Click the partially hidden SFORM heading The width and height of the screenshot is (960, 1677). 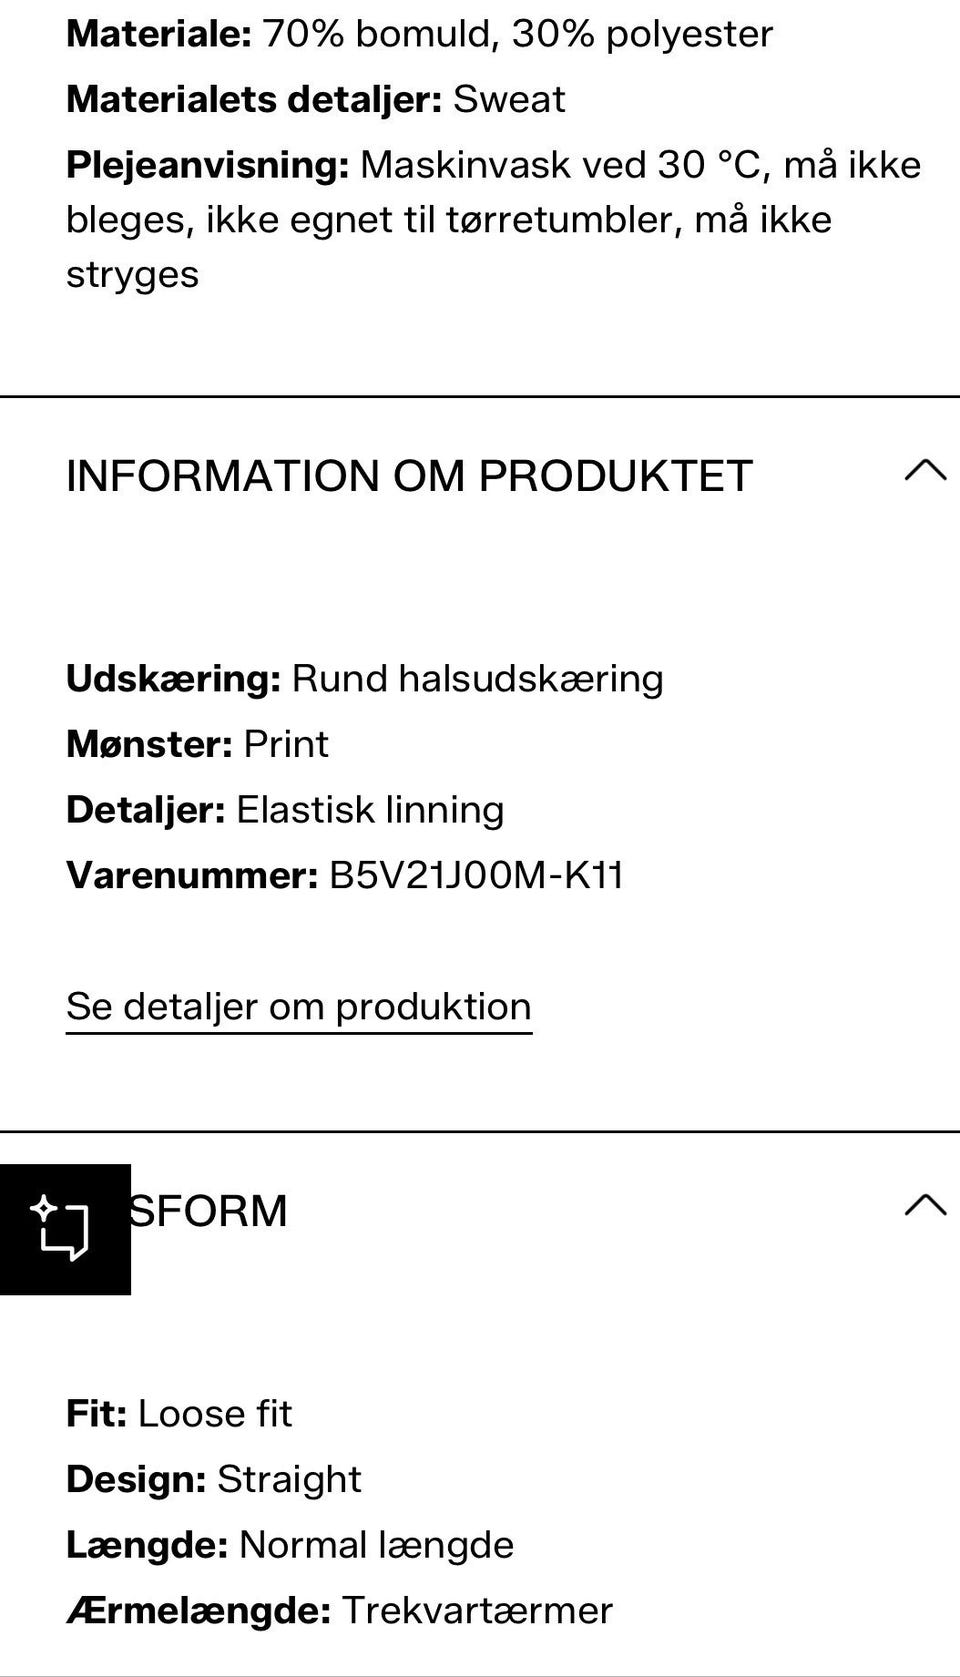point(208,1211)
